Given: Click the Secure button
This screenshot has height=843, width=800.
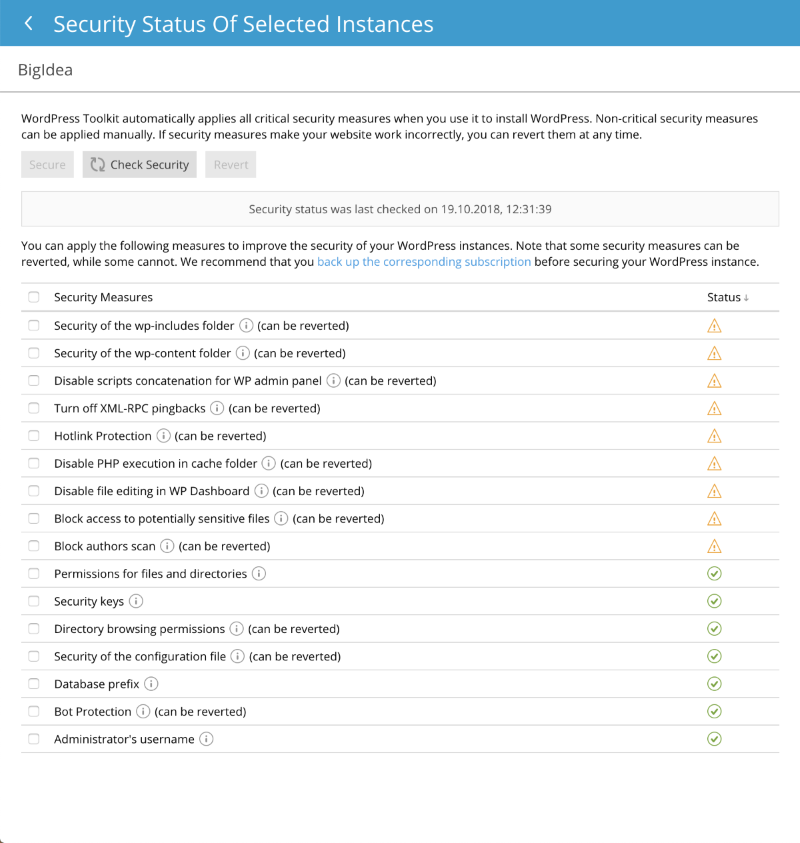Looking at the screenshot, I should 47,165.
